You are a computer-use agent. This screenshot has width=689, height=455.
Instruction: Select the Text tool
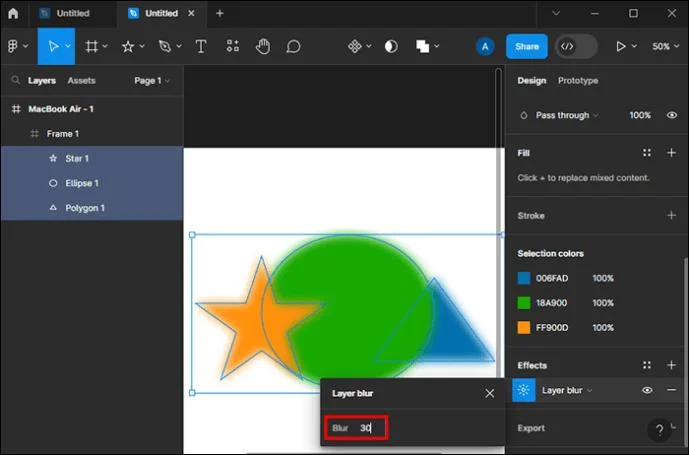pyautogui.click(x=201, y=46)
